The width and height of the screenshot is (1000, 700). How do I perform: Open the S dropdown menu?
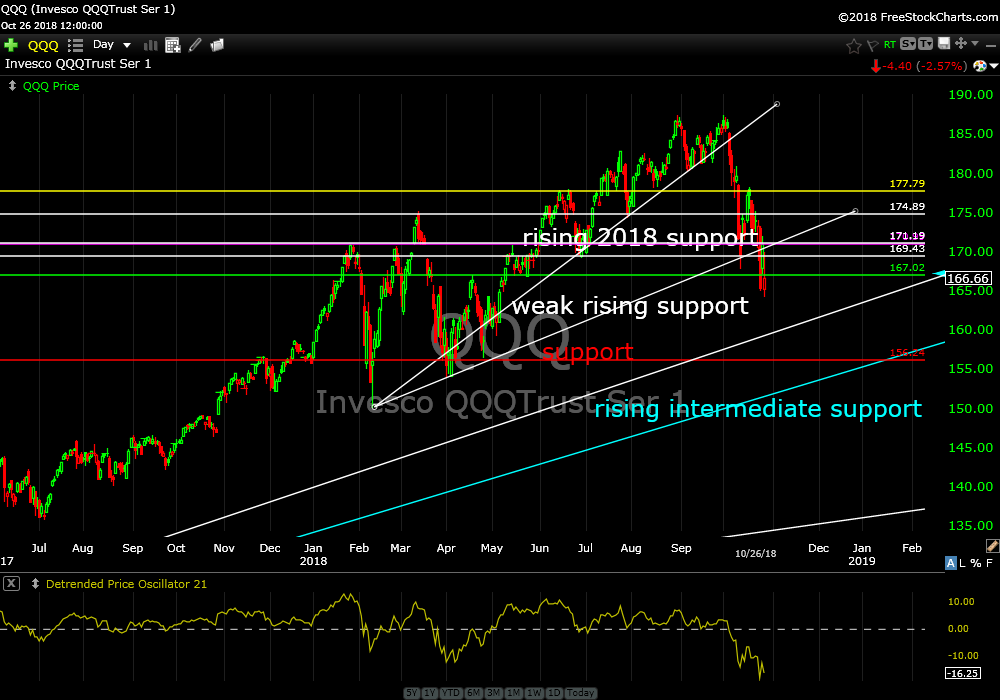pos(908,45)
